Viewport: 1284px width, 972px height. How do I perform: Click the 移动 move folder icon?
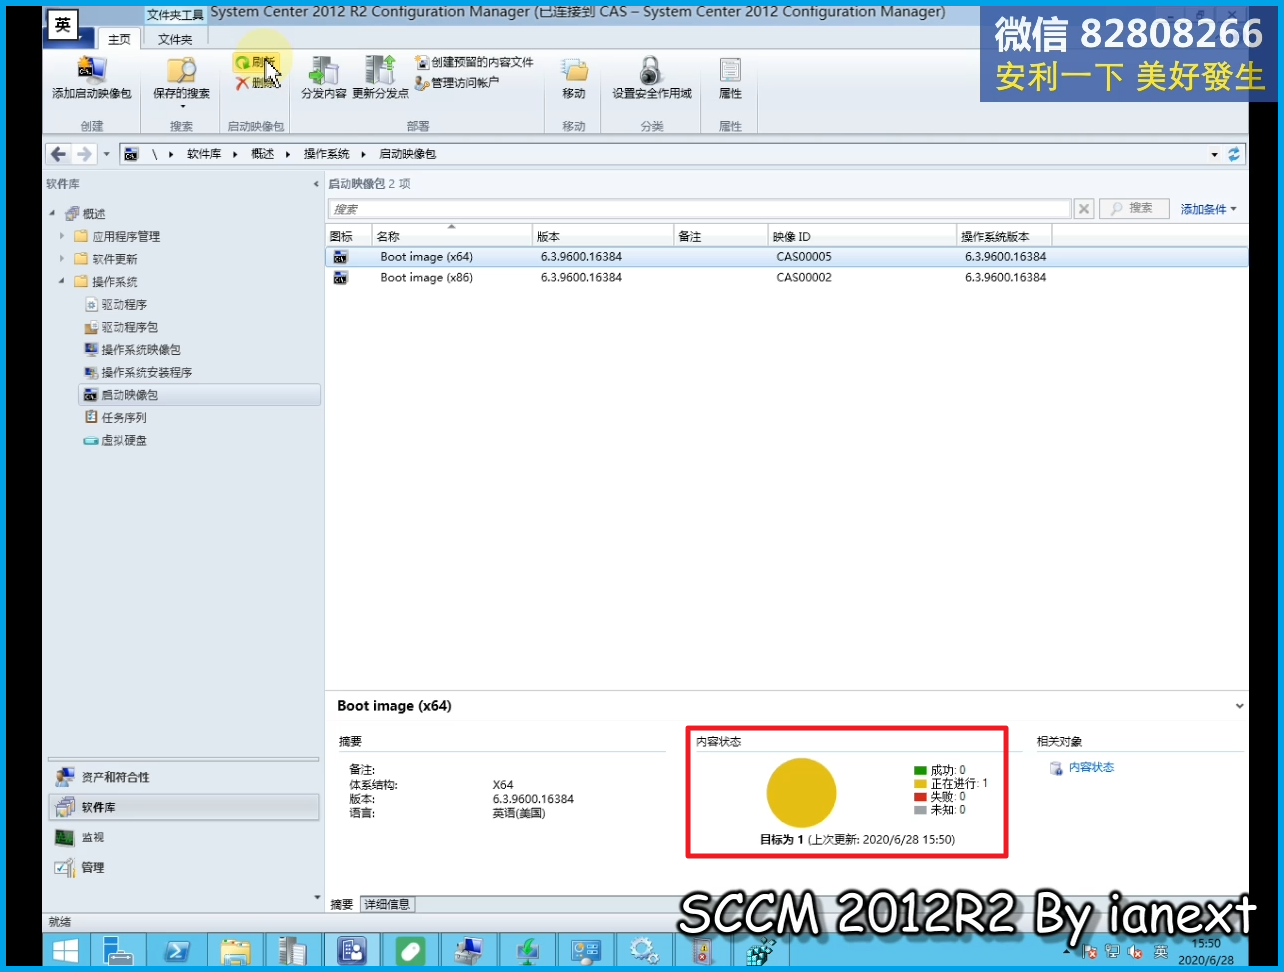tap(574, 78)
